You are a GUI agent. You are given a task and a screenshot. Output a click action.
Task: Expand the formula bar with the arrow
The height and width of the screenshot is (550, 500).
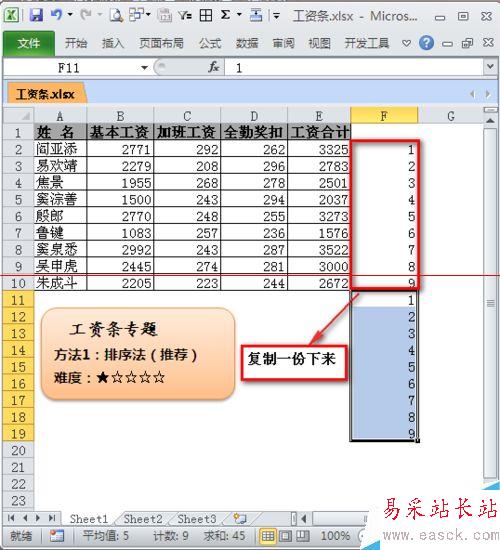click(491, 66)
